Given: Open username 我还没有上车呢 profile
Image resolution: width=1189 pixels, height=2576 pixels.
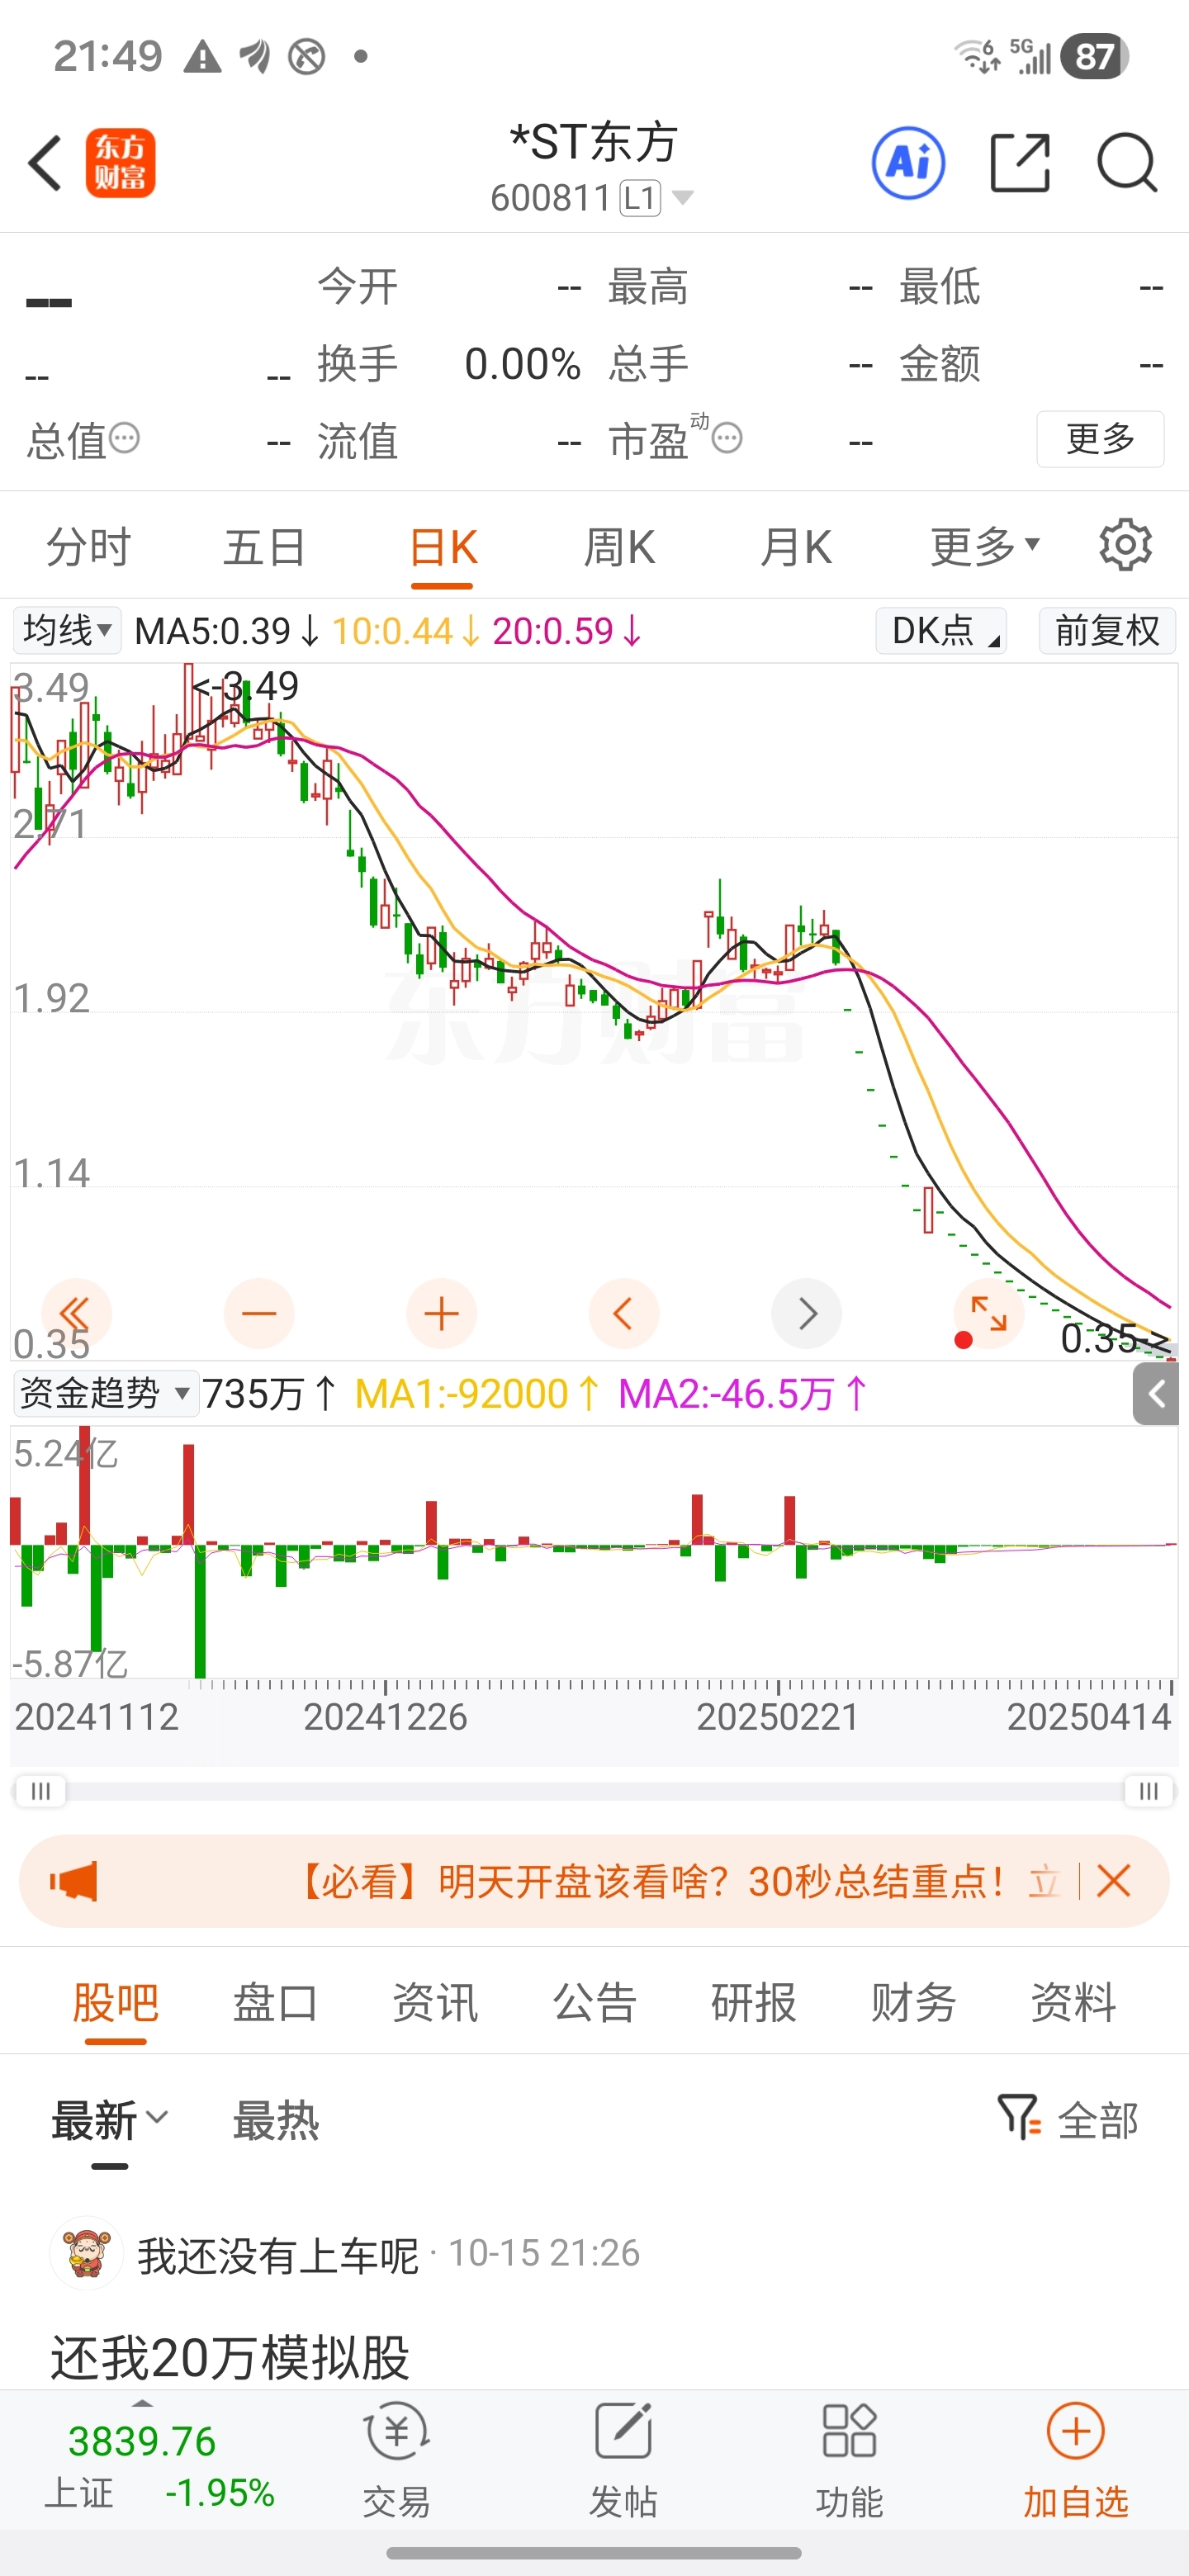Looking at the screenshot, I should (x=278, y=2255).
